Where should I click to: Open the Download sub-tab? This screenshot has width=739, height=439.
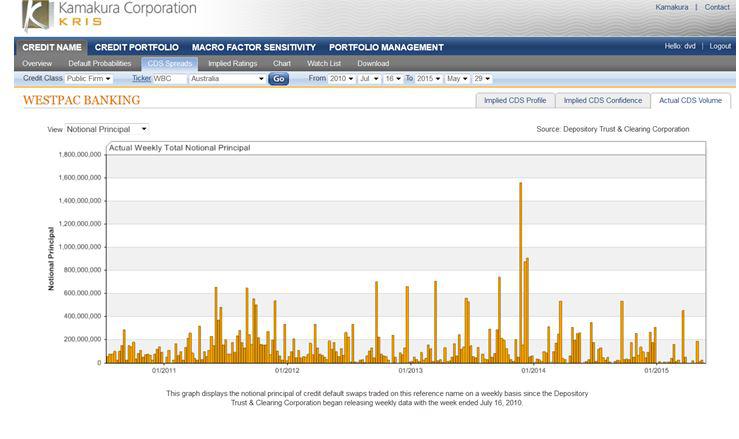(x=373, y=63)
